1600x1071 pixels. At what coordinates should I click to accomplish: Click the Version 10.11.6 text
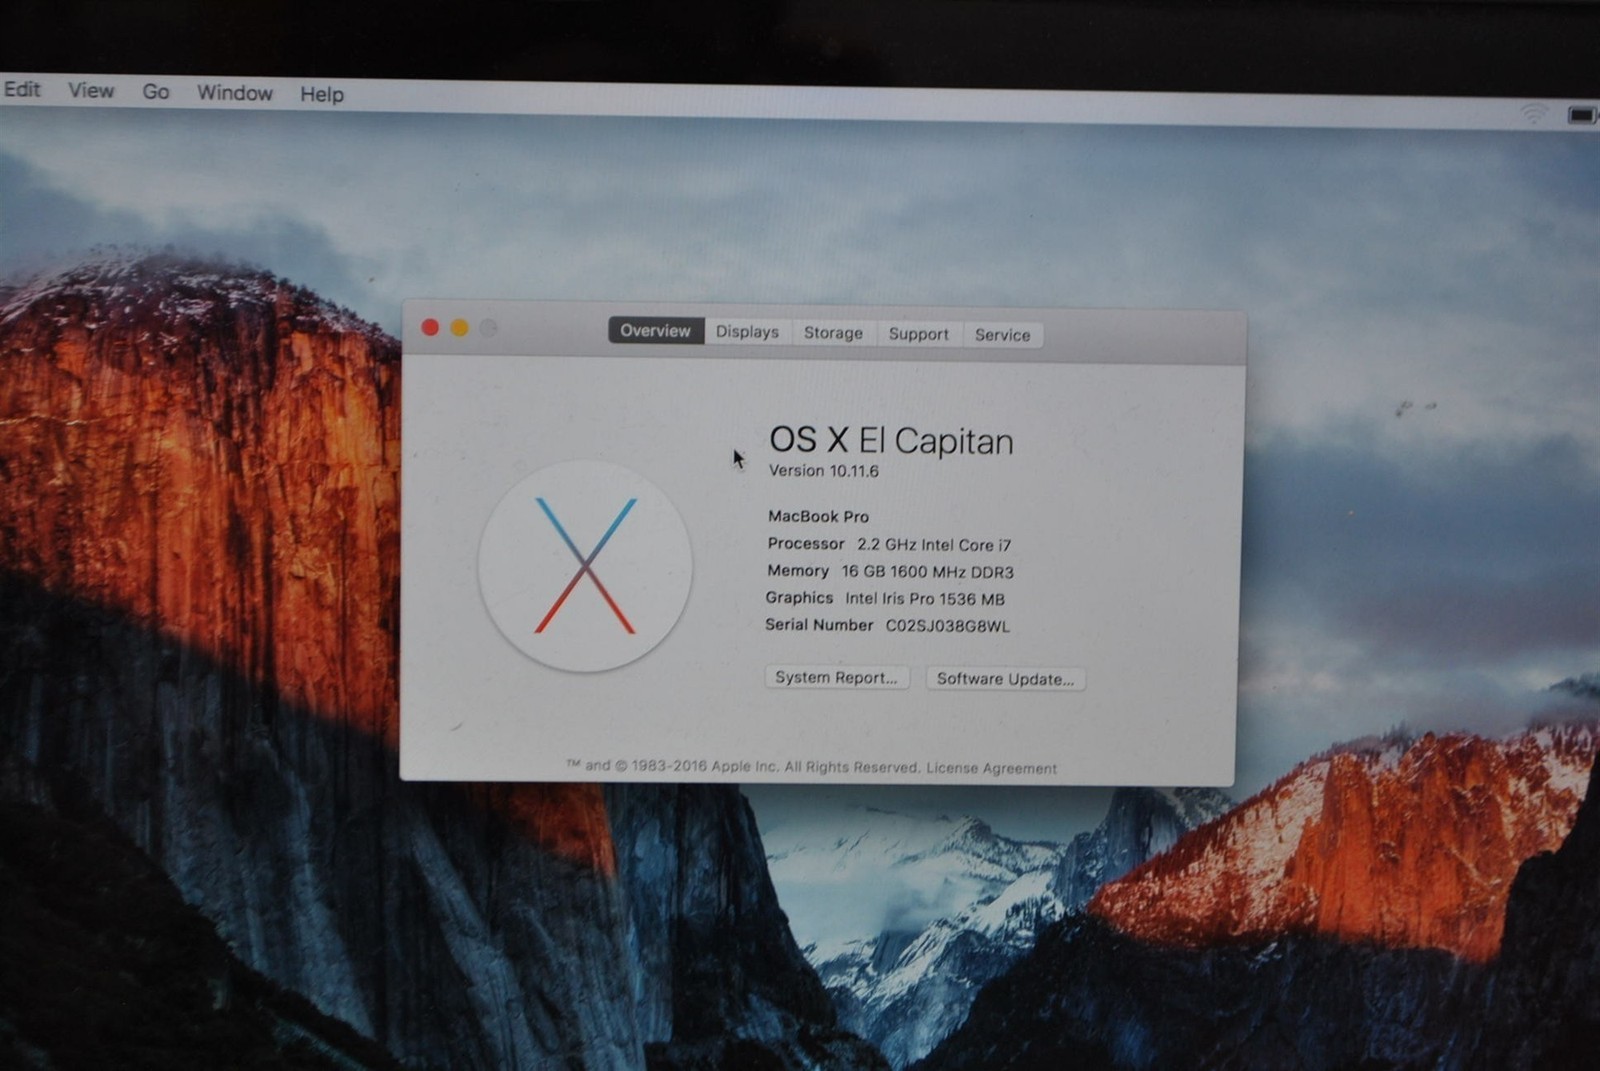(x=824, y=471)
